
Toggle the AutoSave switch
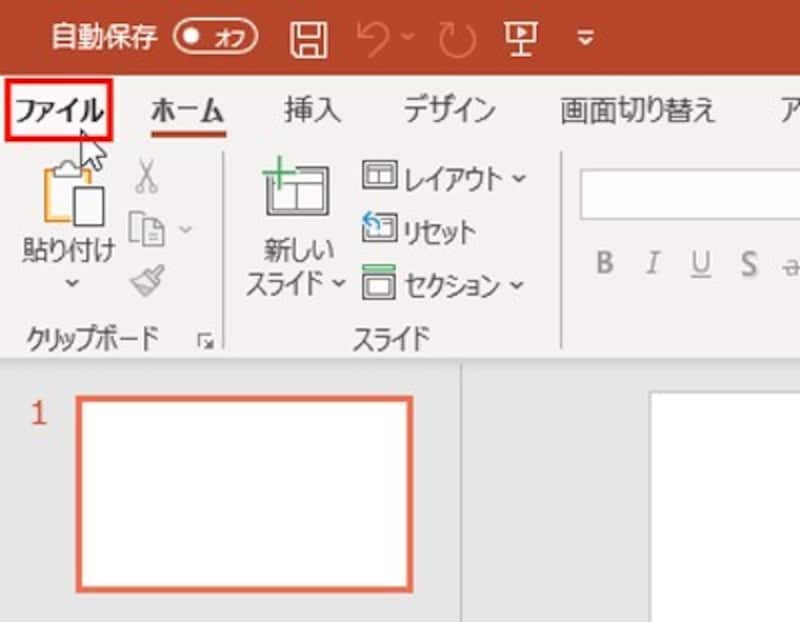pos(214,38)
